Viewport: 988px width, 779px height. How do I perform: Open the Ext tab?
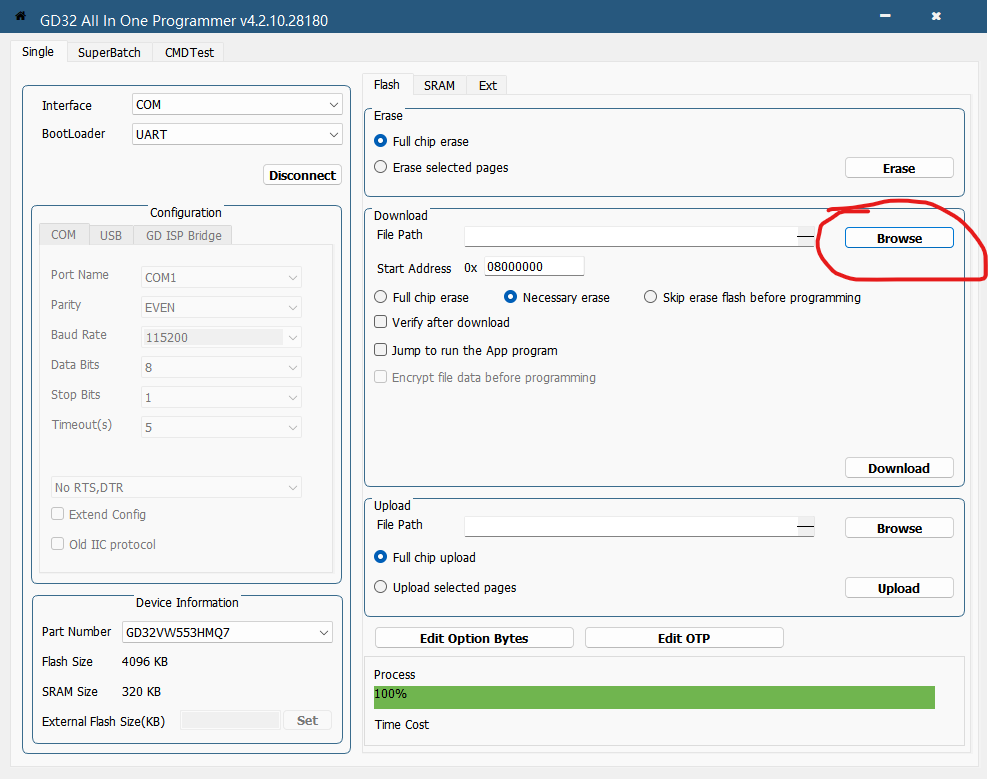(x=487, y=85)
